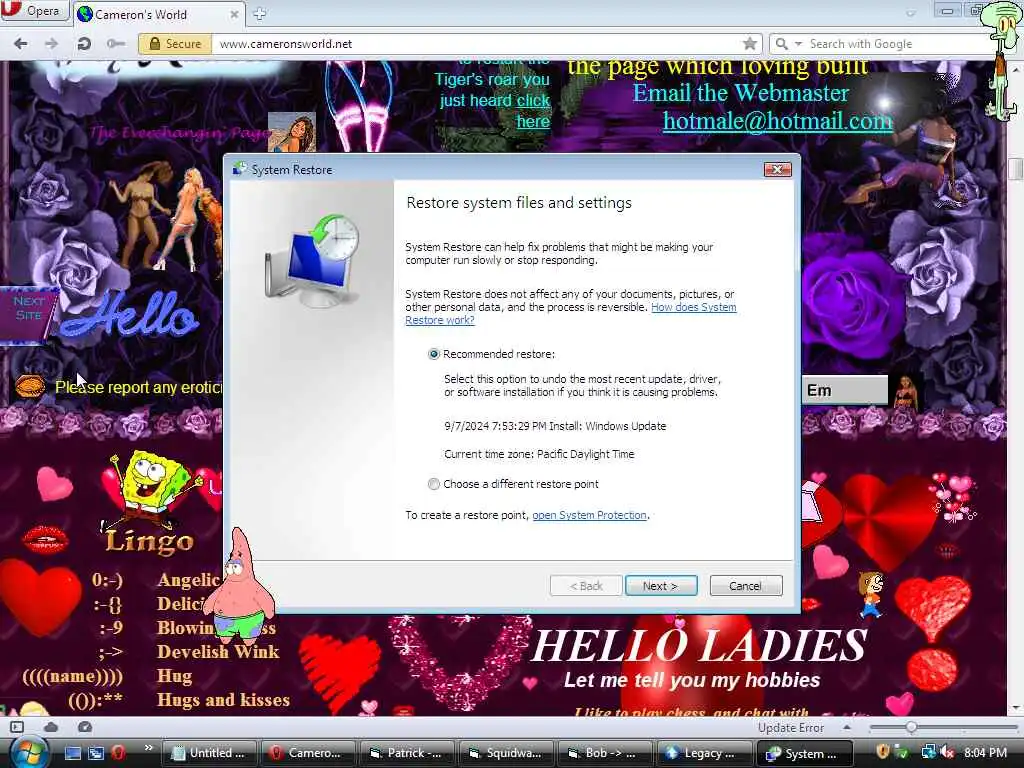
Task: Expand the quick launch overflow chevron
Action: (x=148, y=748)
